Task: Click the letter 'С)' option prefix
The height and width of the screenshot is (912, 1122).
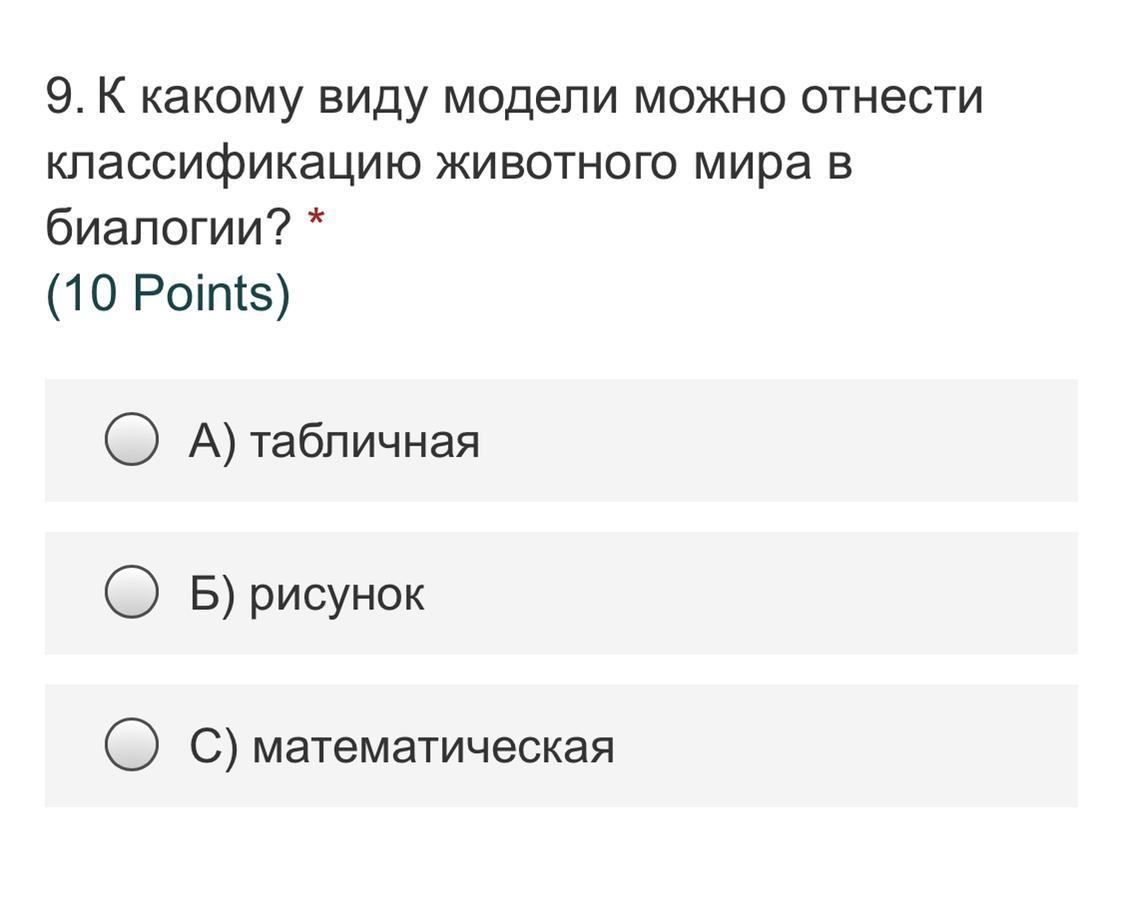Action: coord(213,747)
